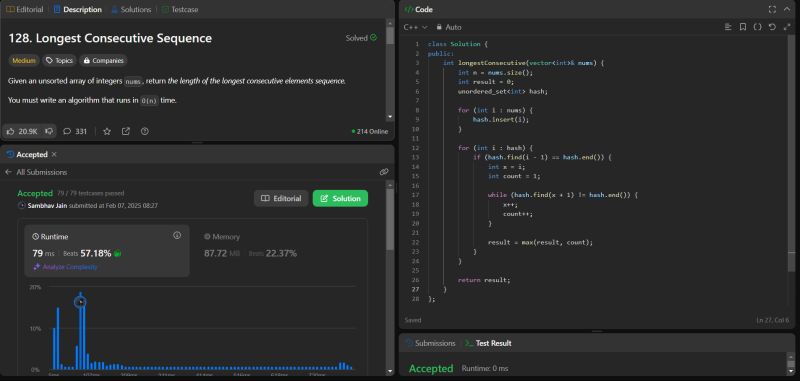Click the Auto lock icon
This screenshot has height=381, width=800.
tap(439, 27)
